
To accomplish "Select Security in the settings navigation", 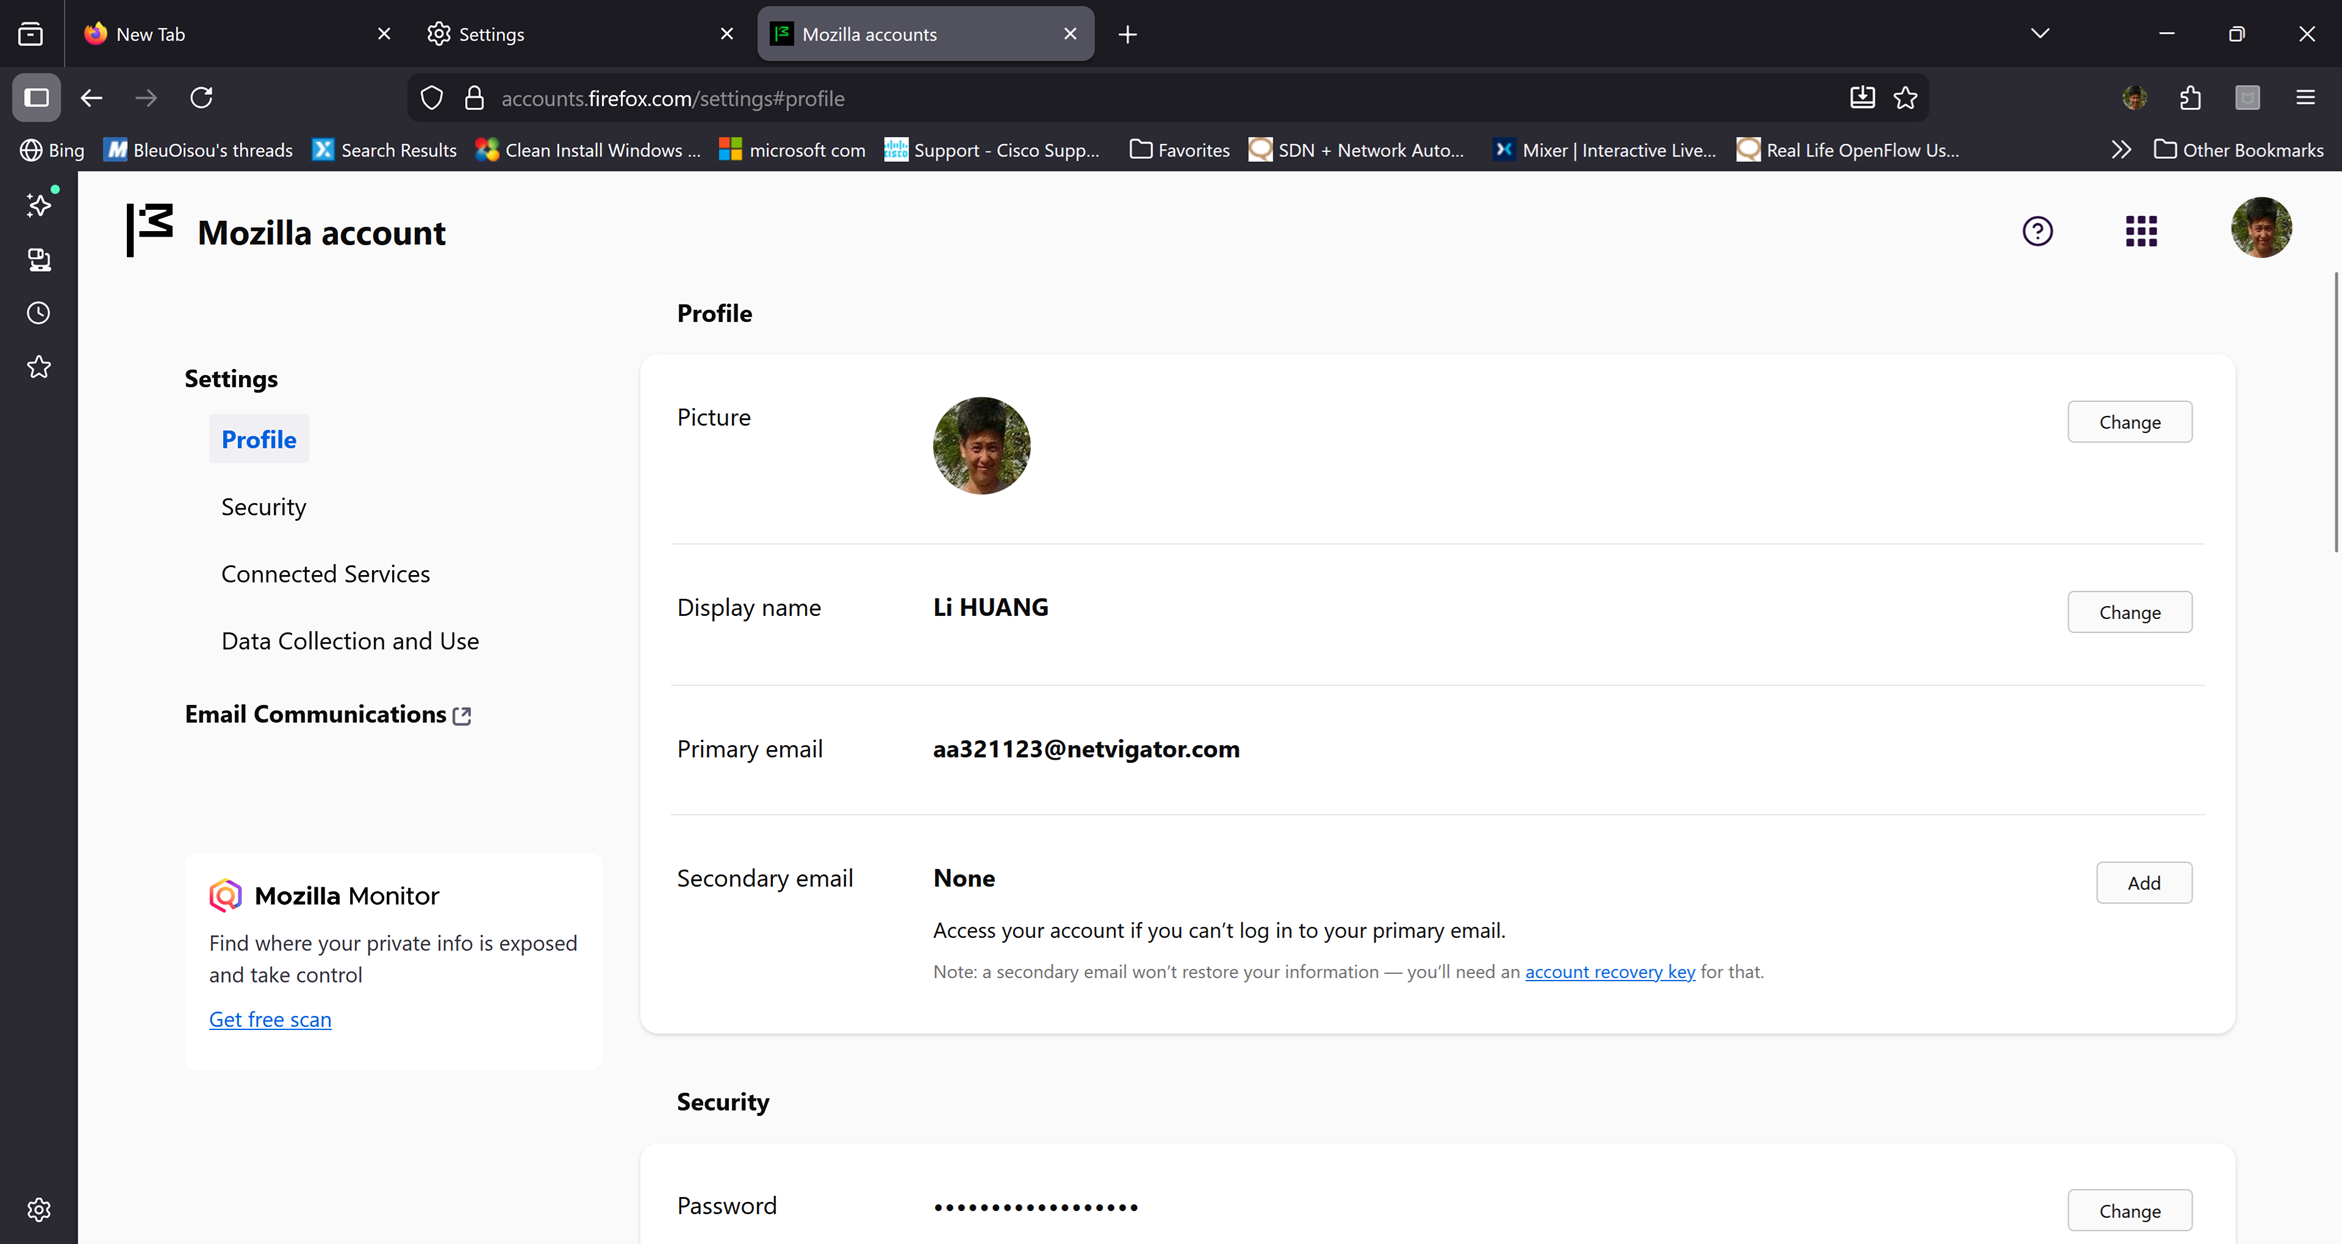I will [x=264, y=507].
